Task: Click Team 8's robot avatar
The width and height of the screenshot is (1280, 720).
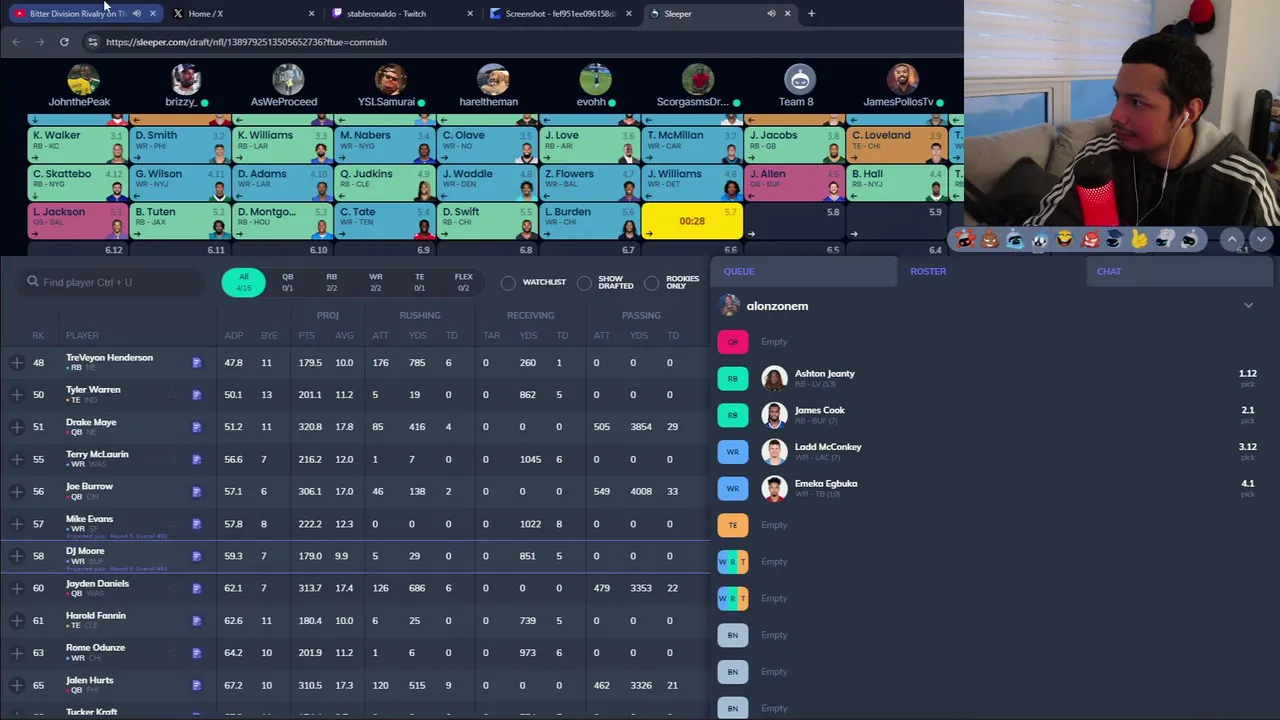Action: pyautogui.click(x=799, y=78)
